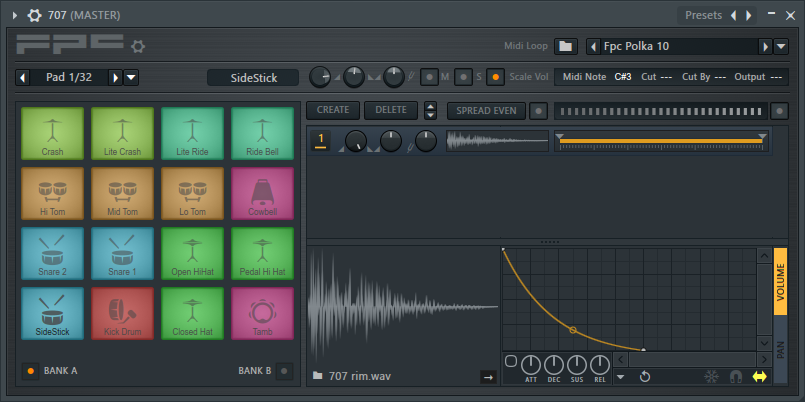Select previous preset arrow
Image resolution: width=805 pixels, height=402 pixels.
click(x=733, y=15)
